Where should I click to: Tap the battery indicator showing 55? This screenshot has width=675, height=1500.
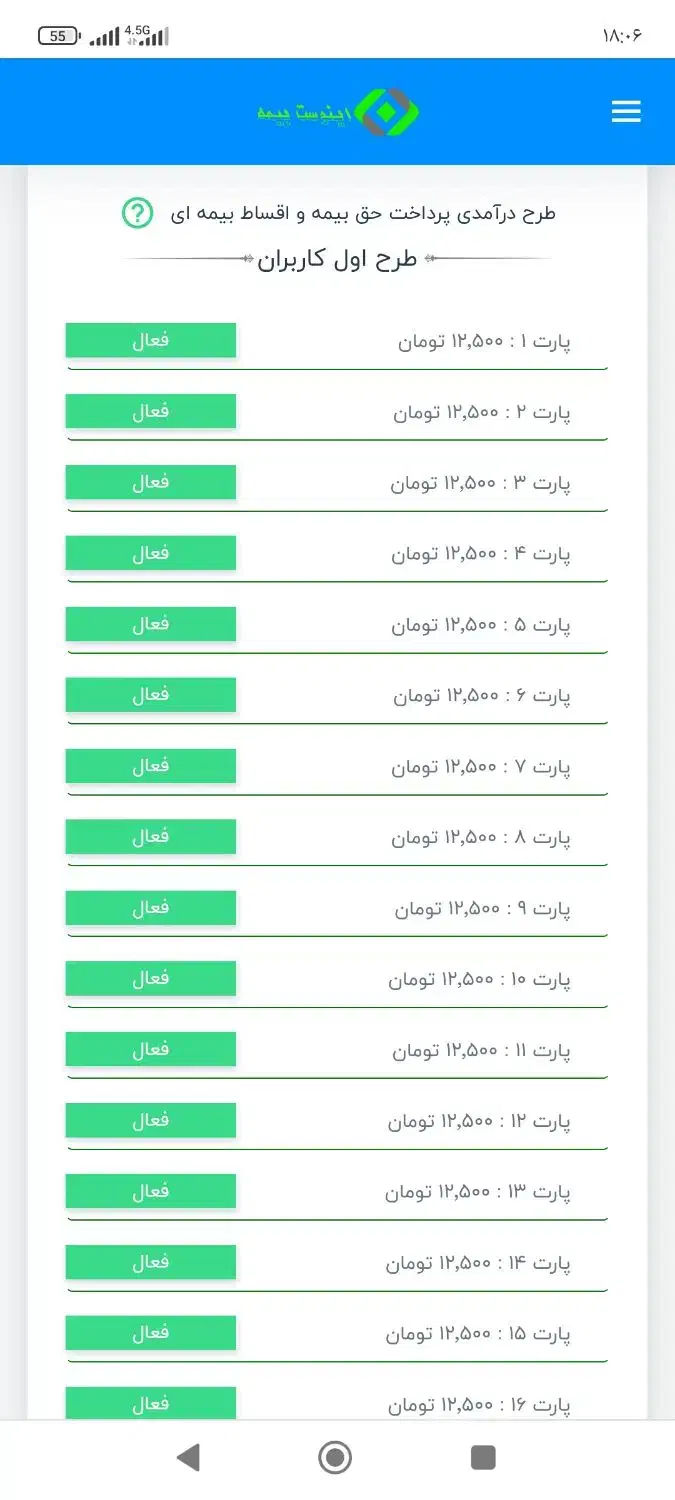pyautogui.click(x=57, y=35)
